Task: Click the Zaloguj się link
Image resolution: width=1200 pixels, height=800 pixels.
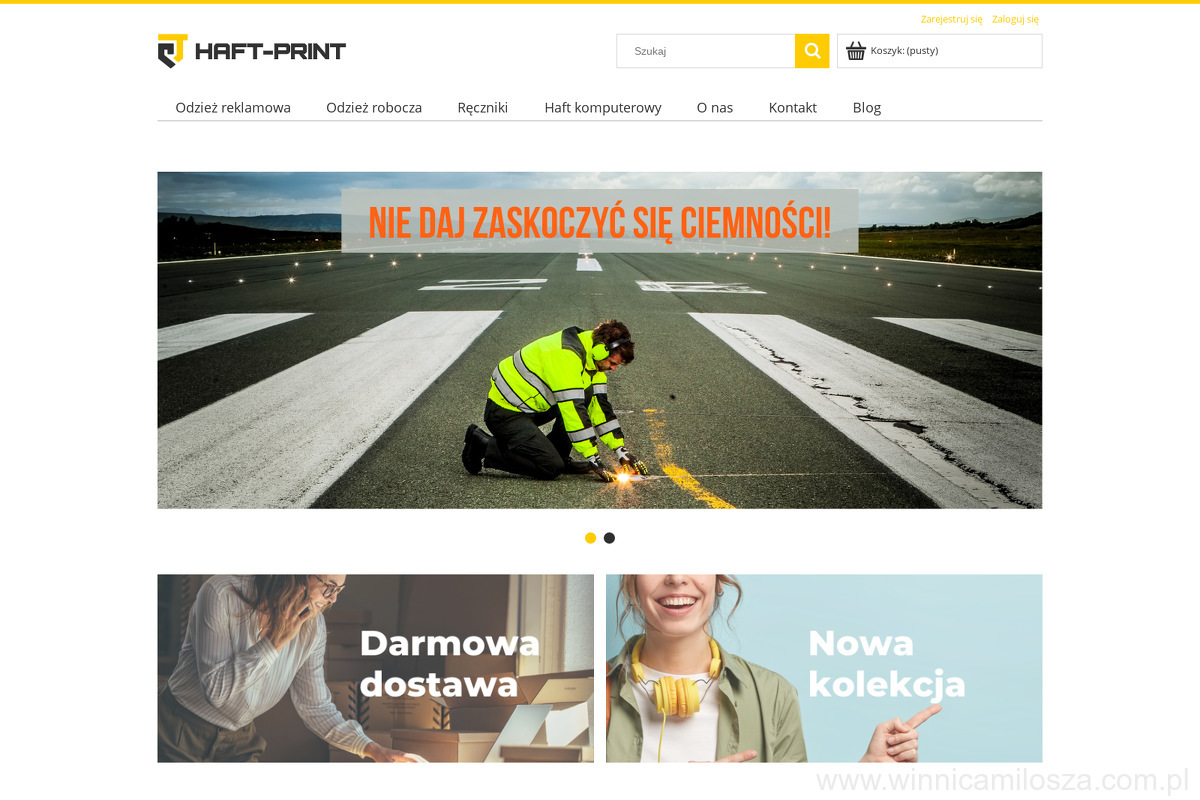Action: (1015, 19)
